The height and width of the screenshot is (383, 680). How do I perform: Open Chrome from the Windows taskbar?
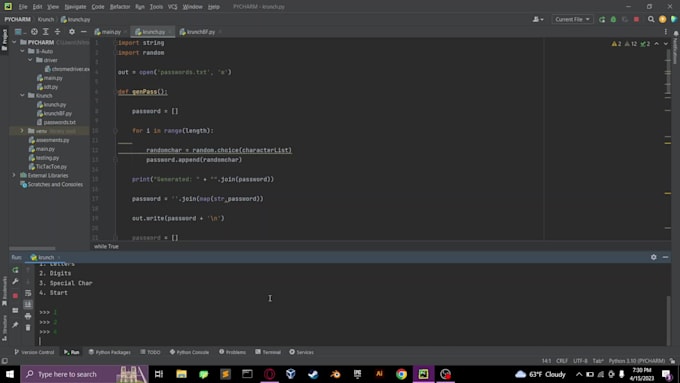(401, 374)
